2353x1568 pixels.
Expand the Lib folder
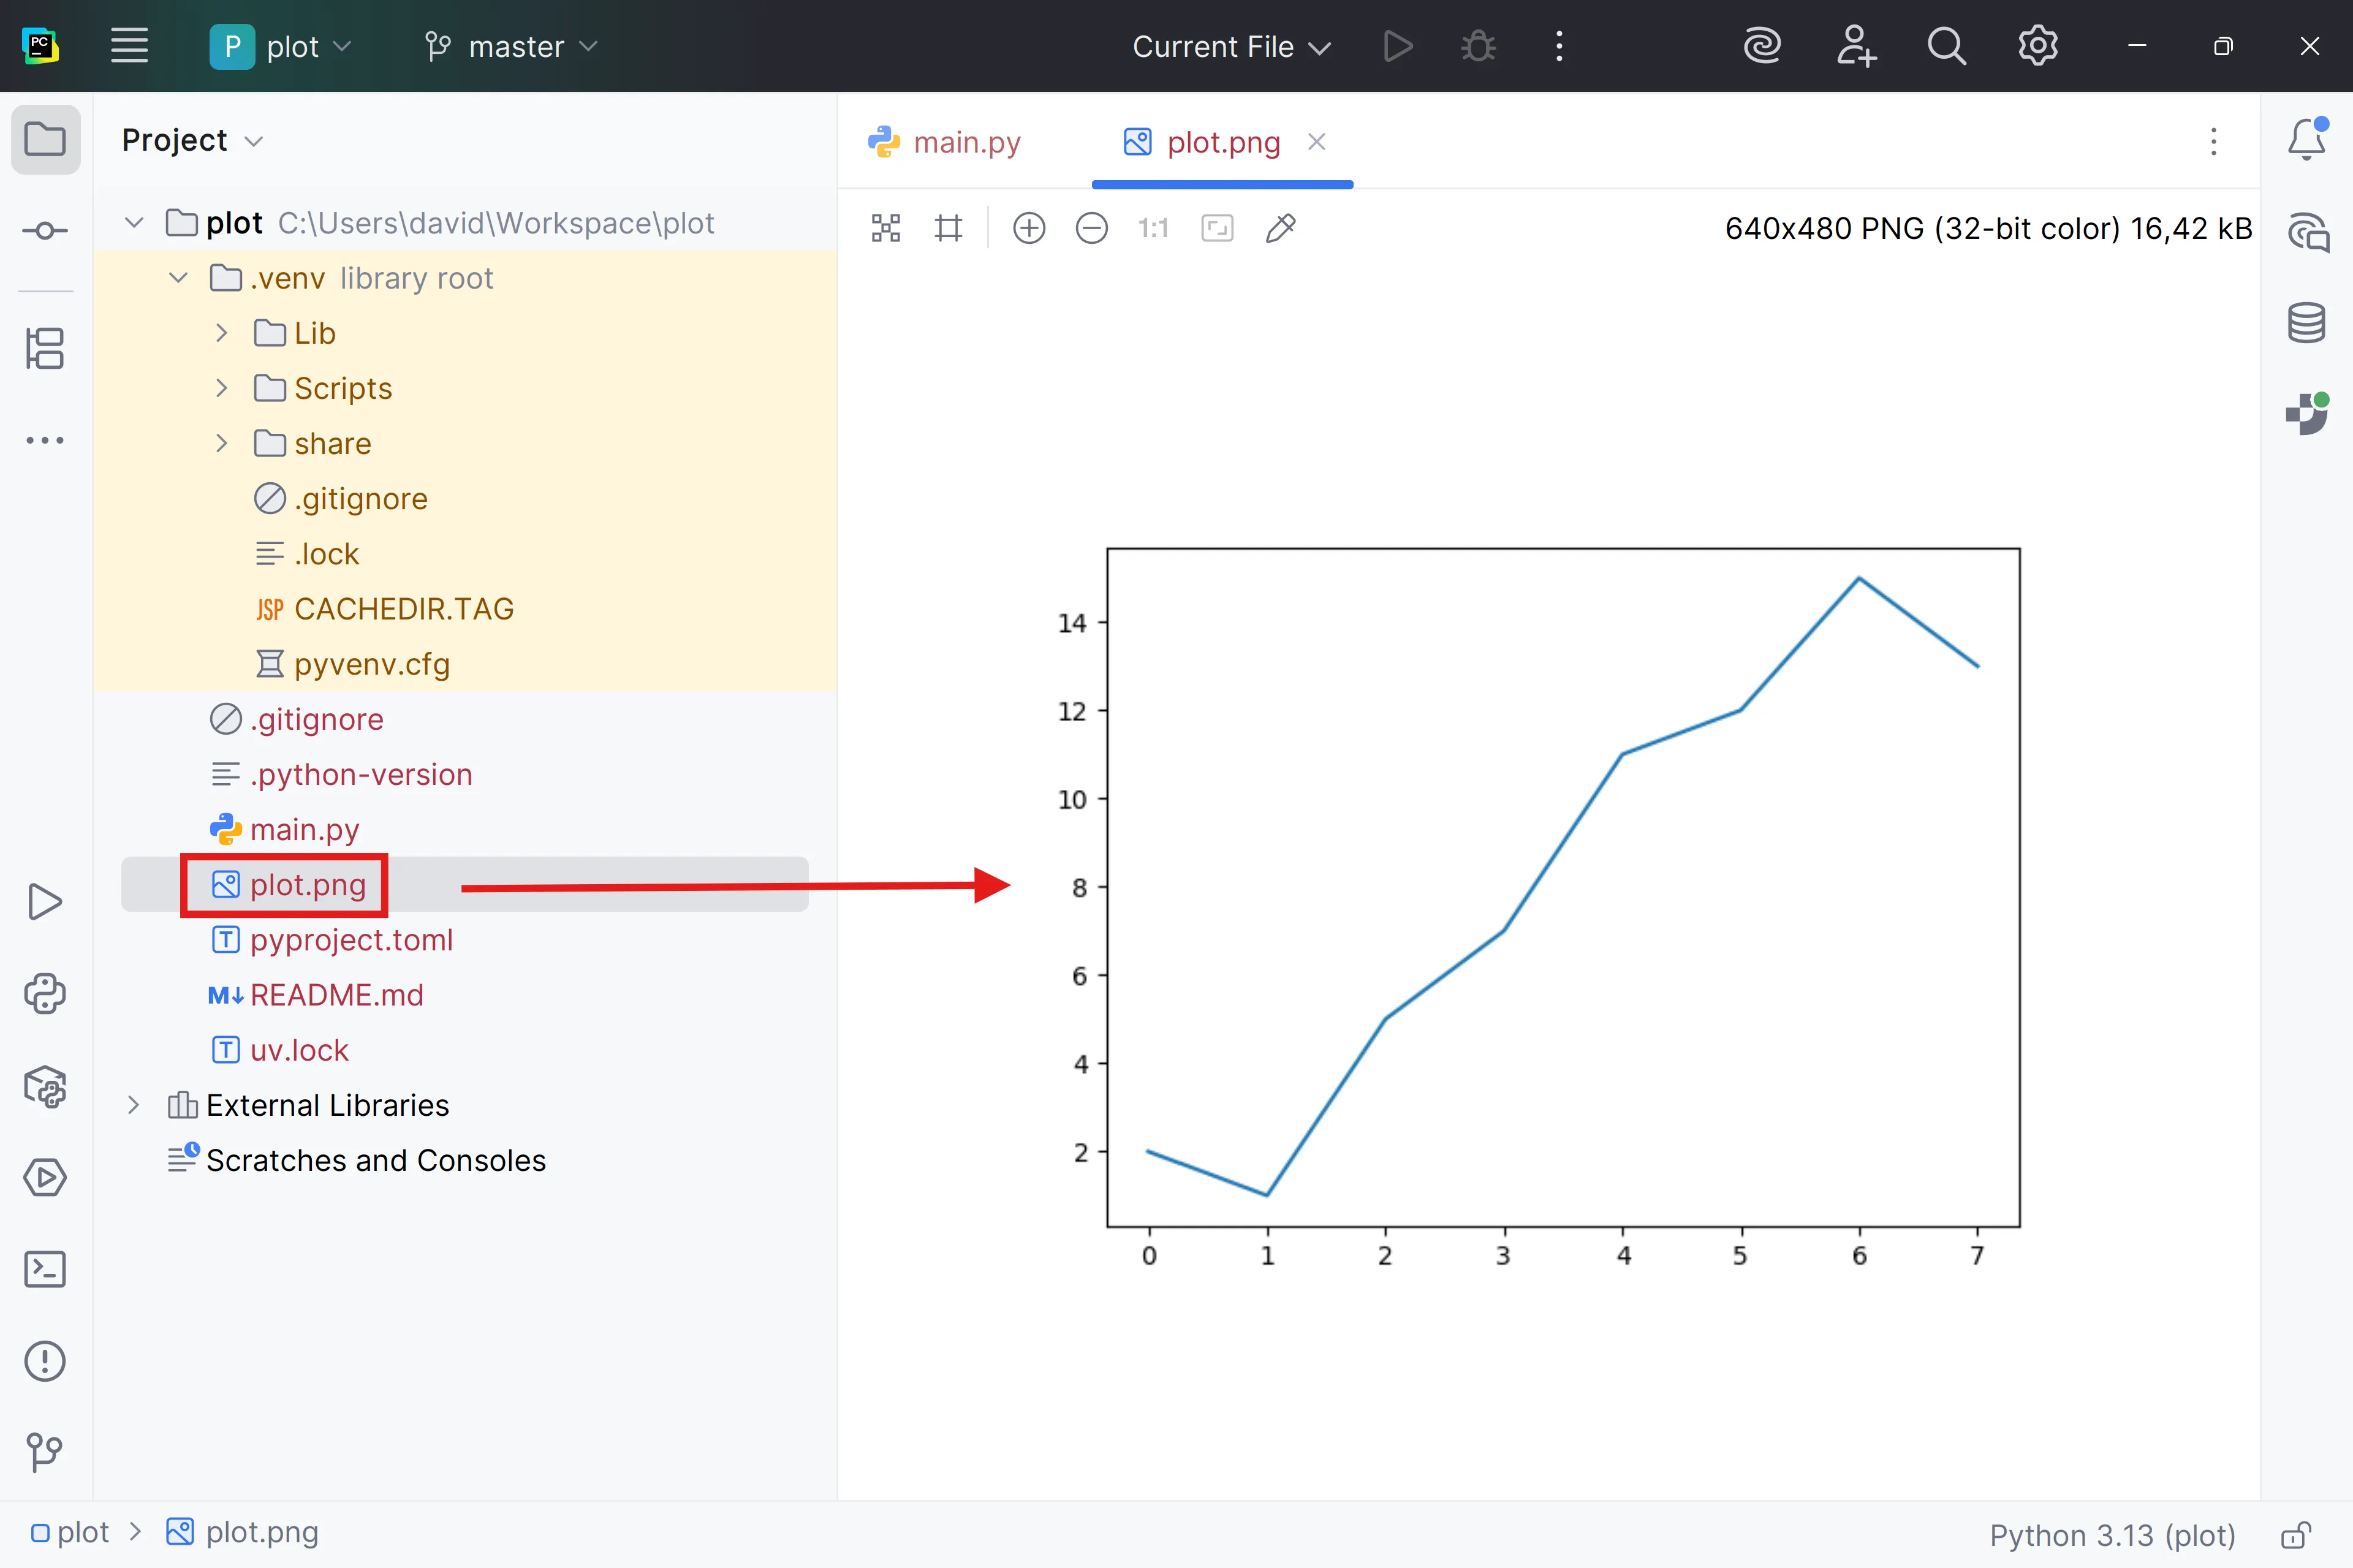222,333
